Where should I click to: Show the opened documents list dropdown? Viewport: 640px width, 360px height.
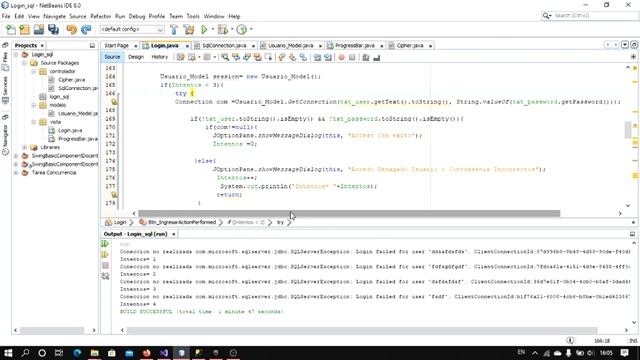tap(625, 45)
